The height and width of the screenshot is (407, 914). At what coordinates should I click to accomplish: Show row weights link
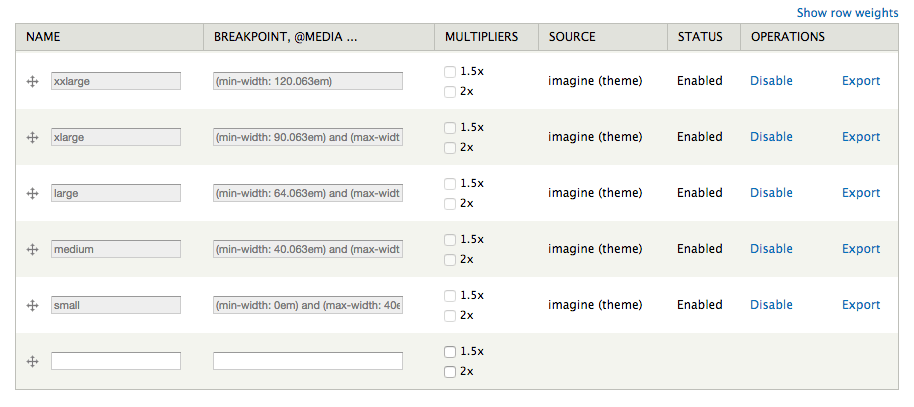(848, 13)
